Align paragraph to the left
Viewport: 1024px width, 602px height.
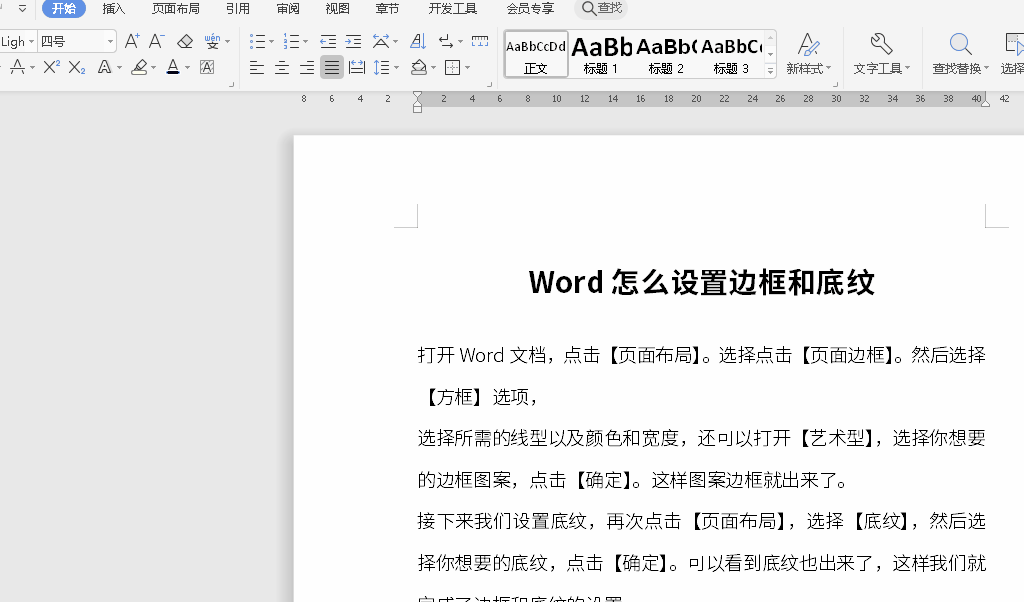pyautogui.click(x=257, y=67)
